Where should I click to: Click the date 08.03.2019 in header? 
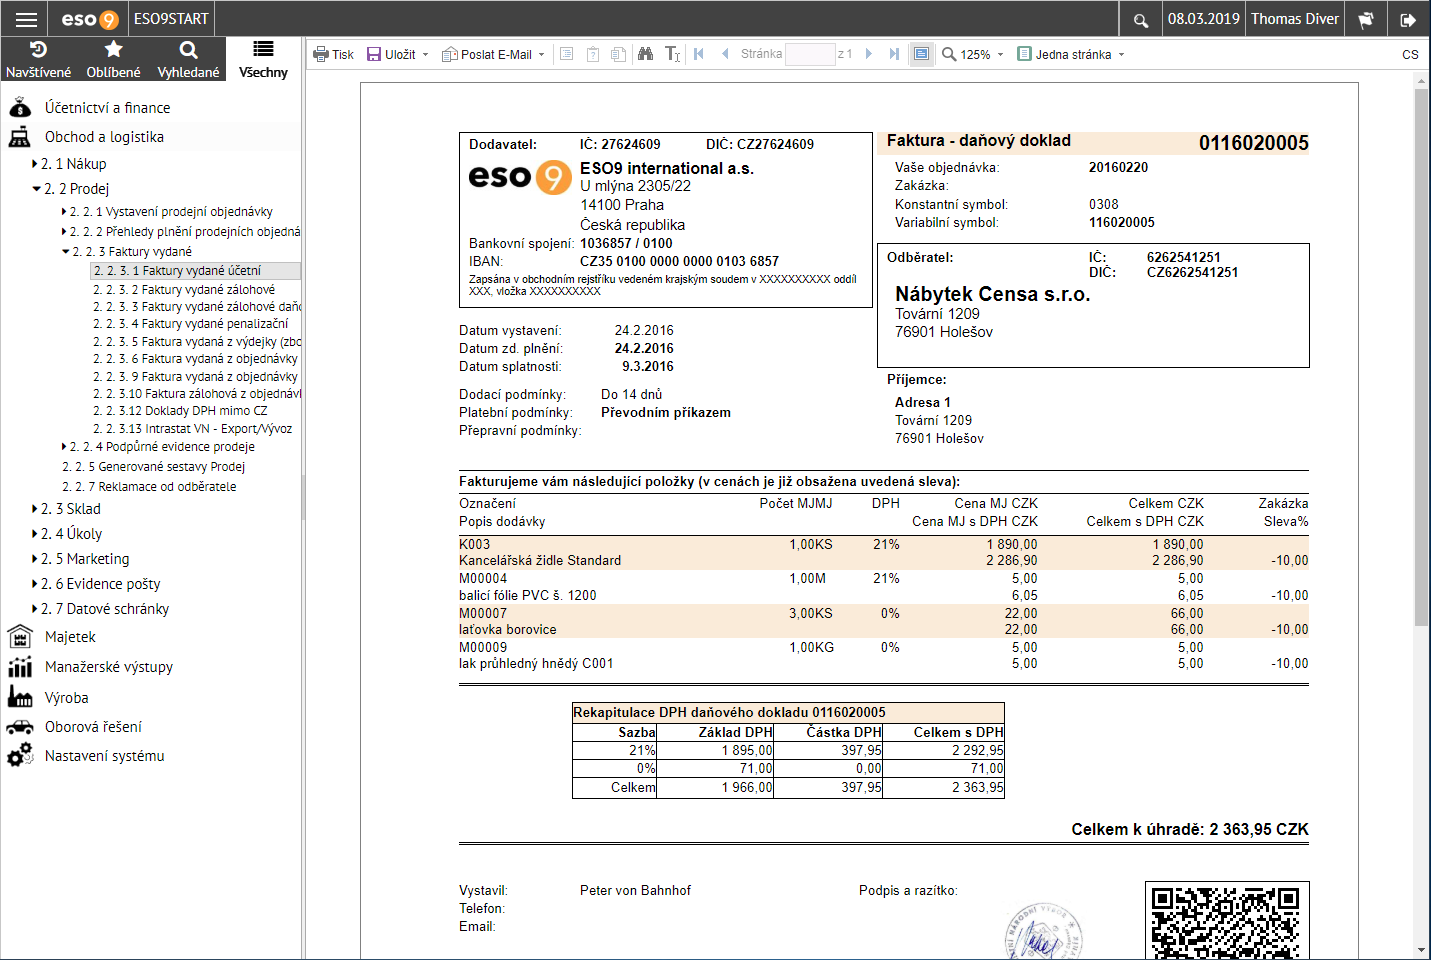click(1204, 19)
